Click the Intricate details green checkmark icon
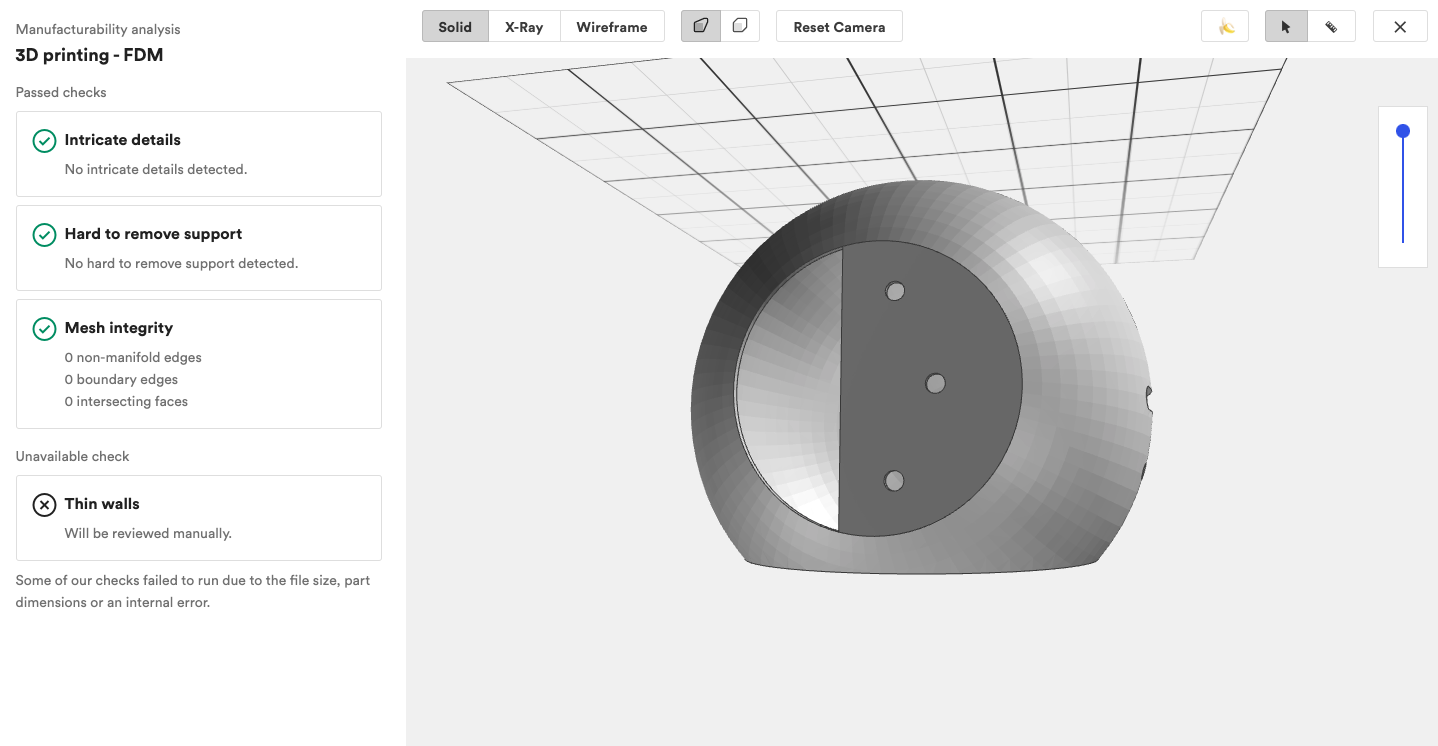This screenshot has height=746, width=1438. [x=44, y=141]
